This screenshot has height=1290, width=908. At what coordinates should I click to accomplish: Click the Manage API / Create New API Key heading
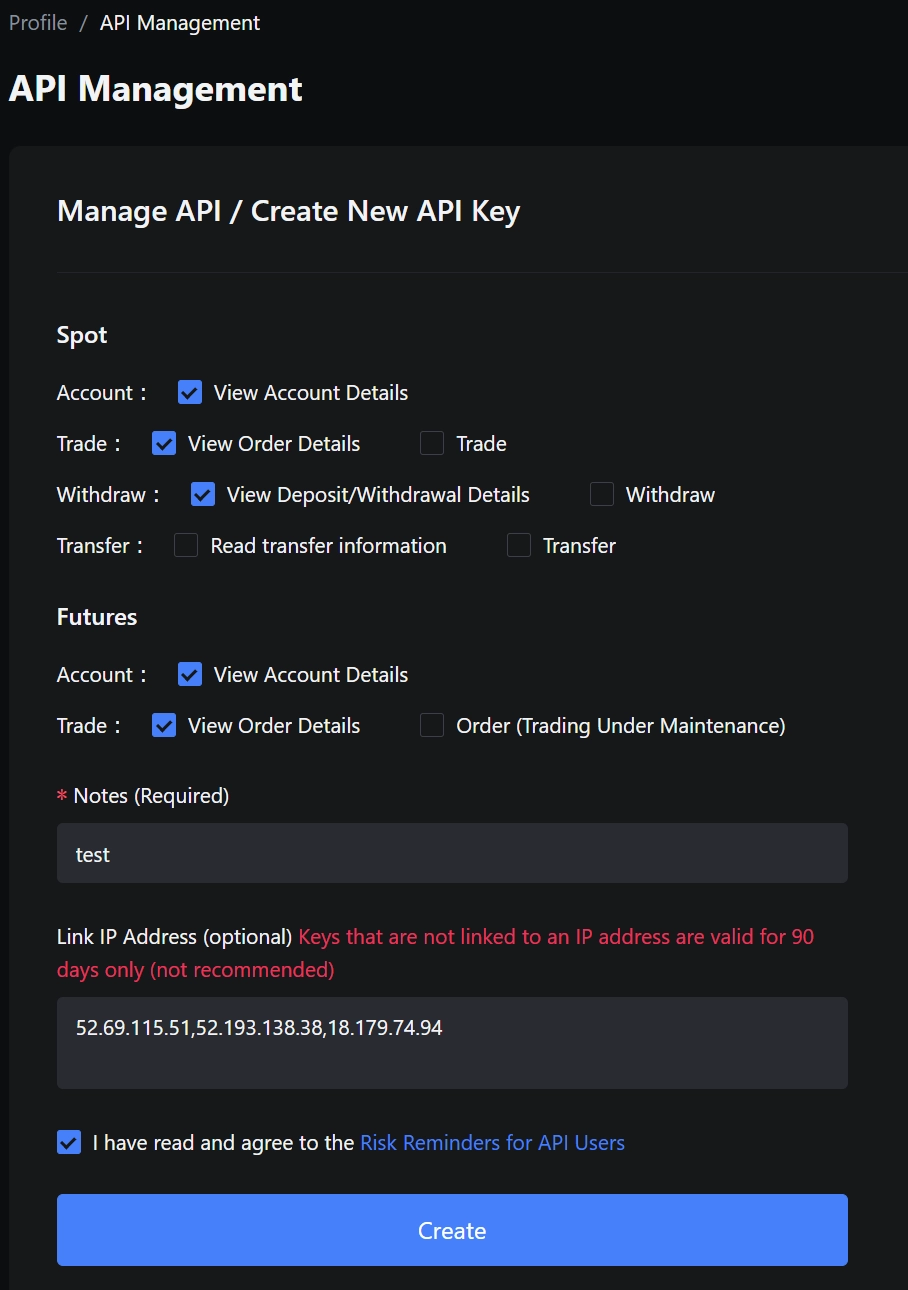point(288,212)
